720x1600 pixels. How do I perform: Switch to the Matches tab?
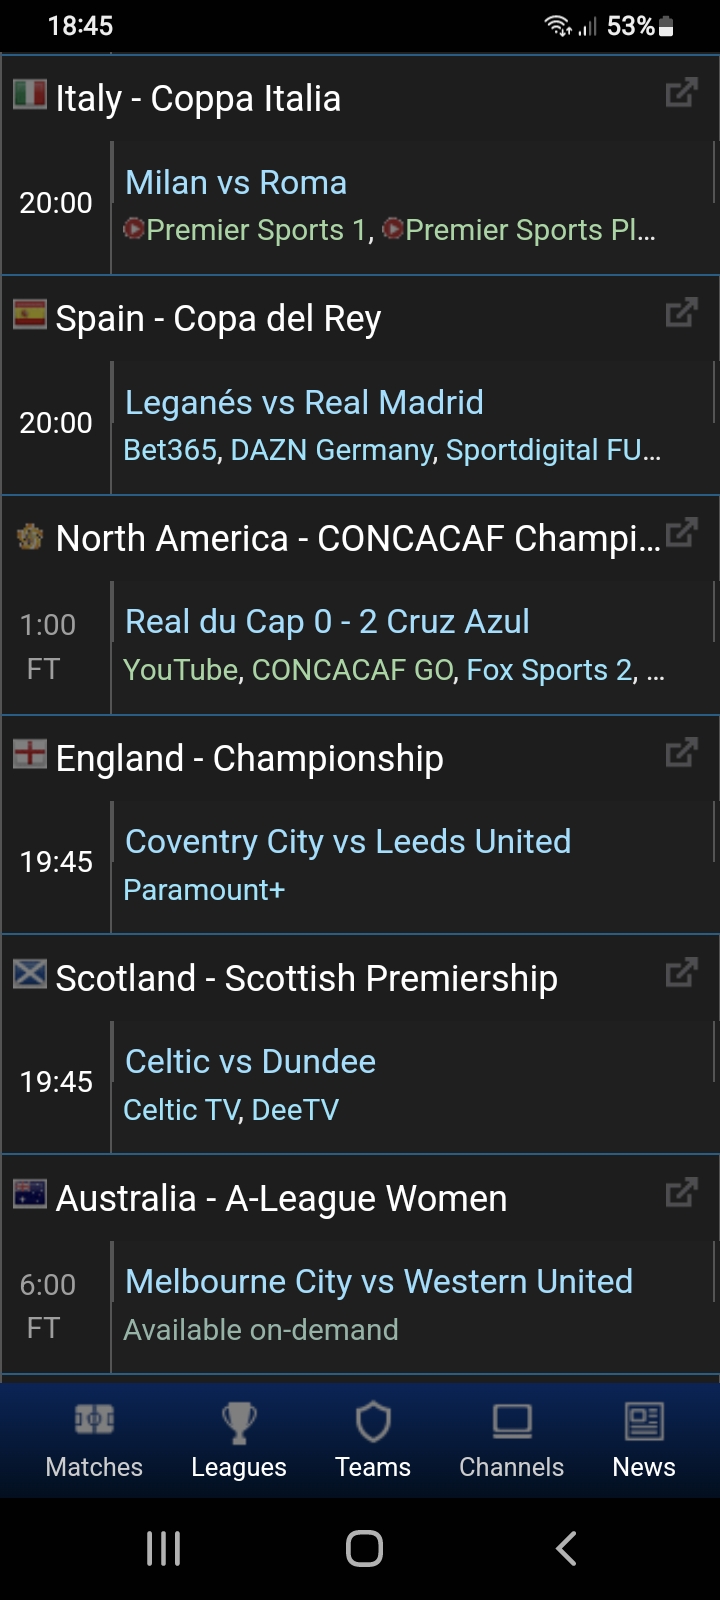click(94, 1441)
